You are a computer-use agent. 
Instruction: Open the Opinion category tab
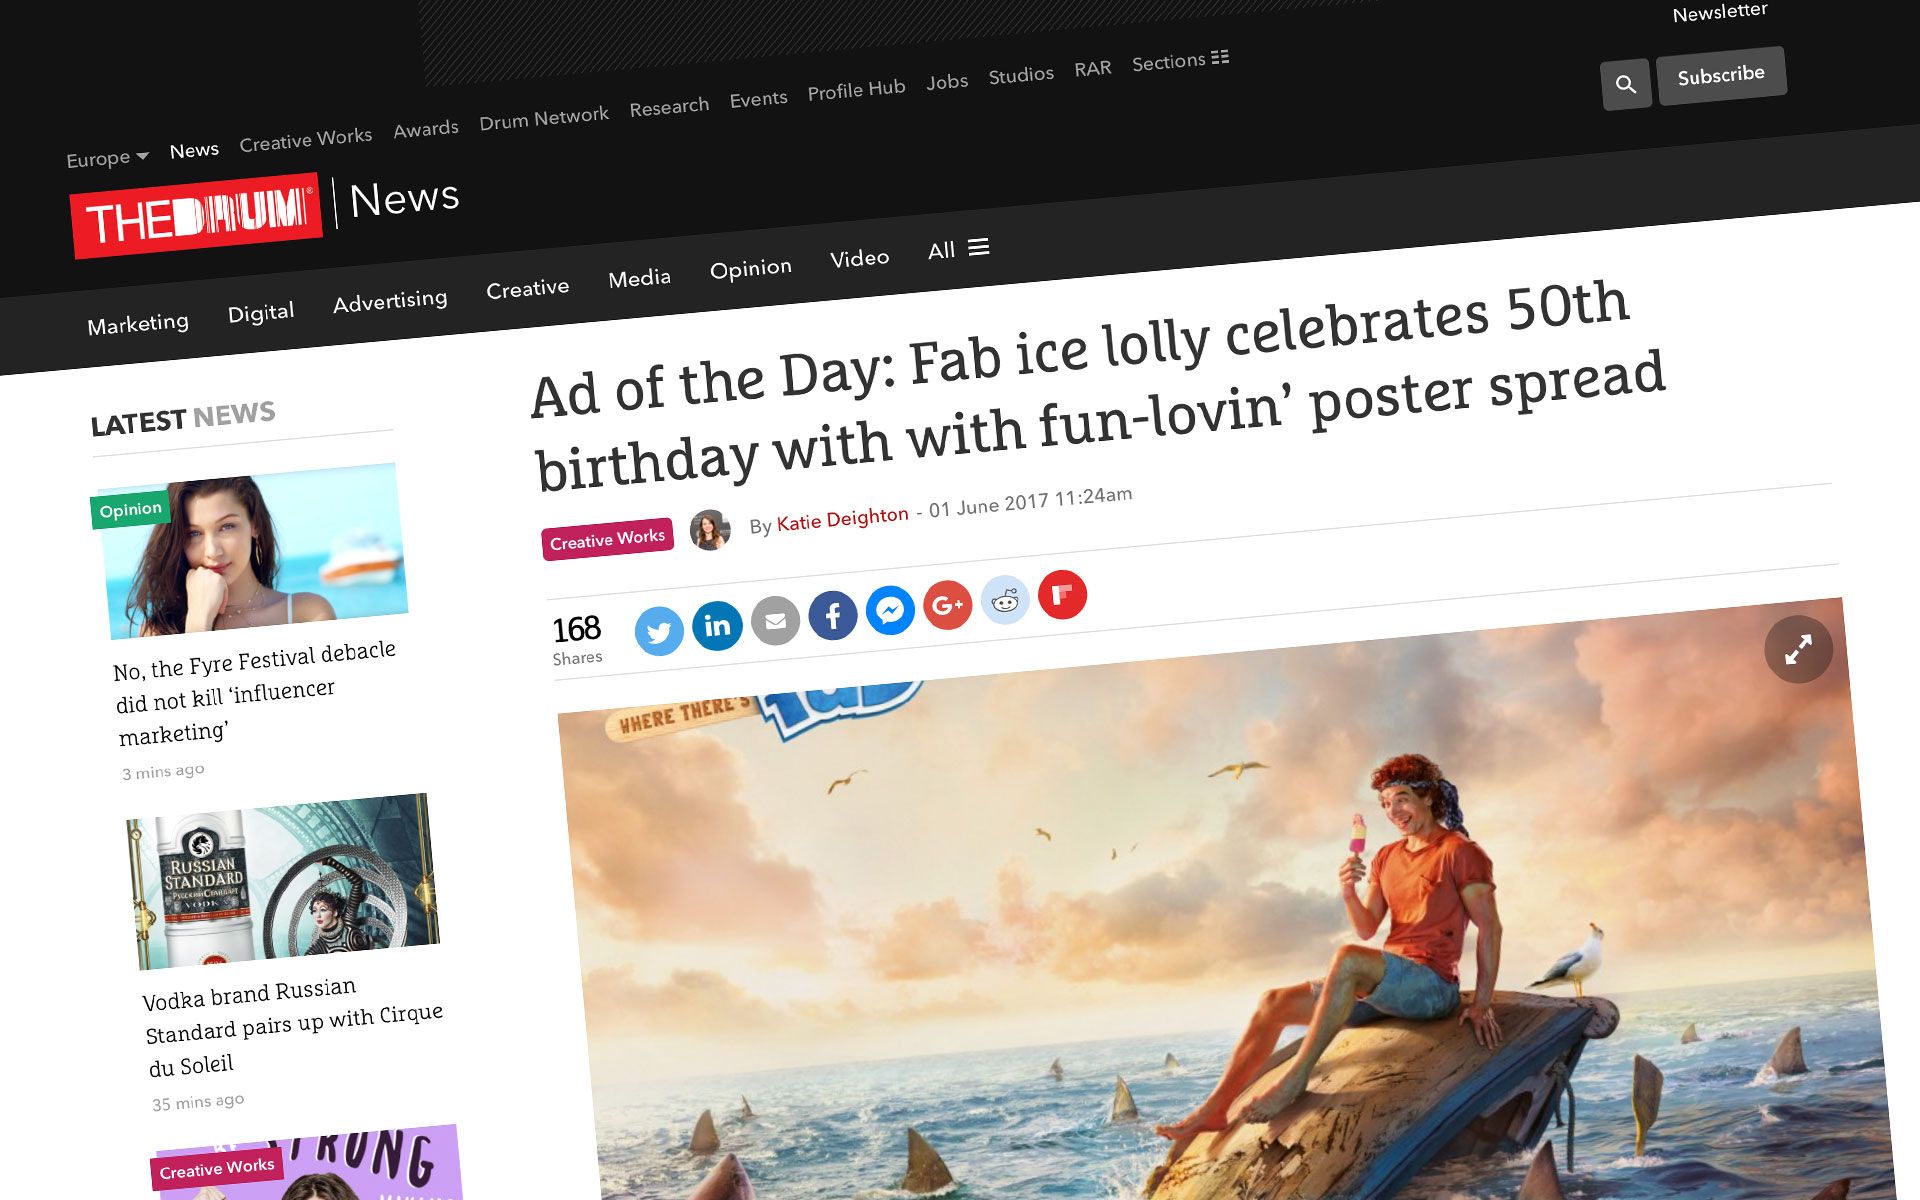[x=750, y=268]
